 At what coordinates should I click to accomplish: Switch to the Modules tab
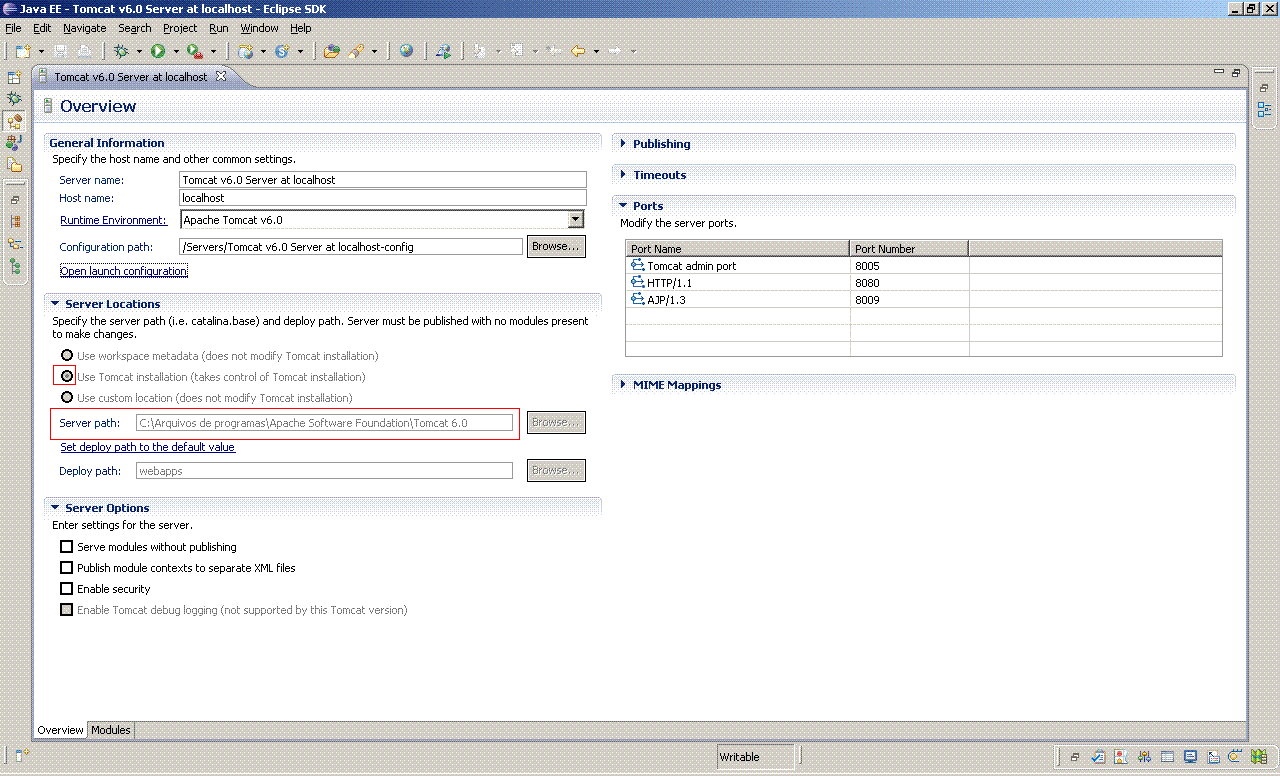tap(111, 730)
